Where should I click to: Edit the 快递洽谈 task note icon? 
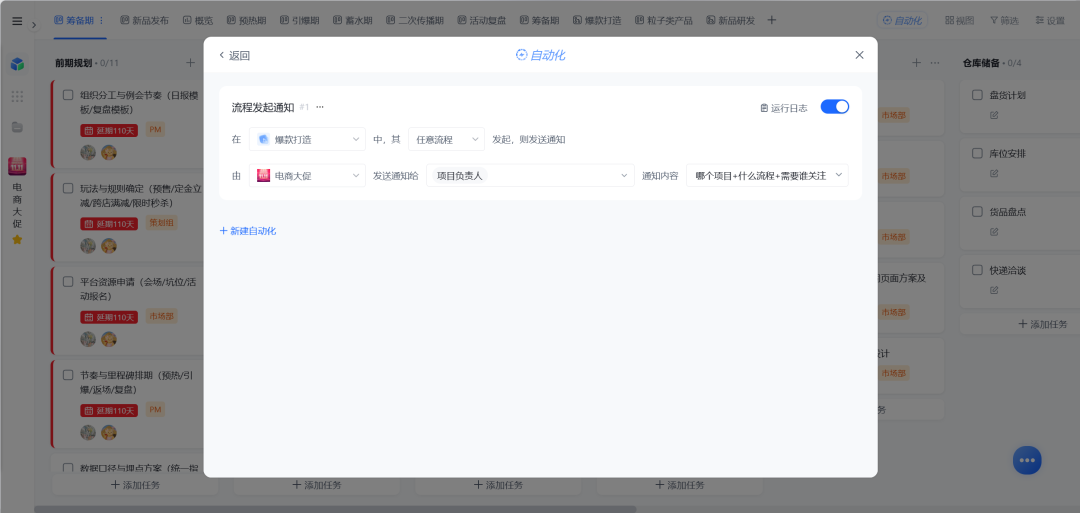[x=994, y=291]
